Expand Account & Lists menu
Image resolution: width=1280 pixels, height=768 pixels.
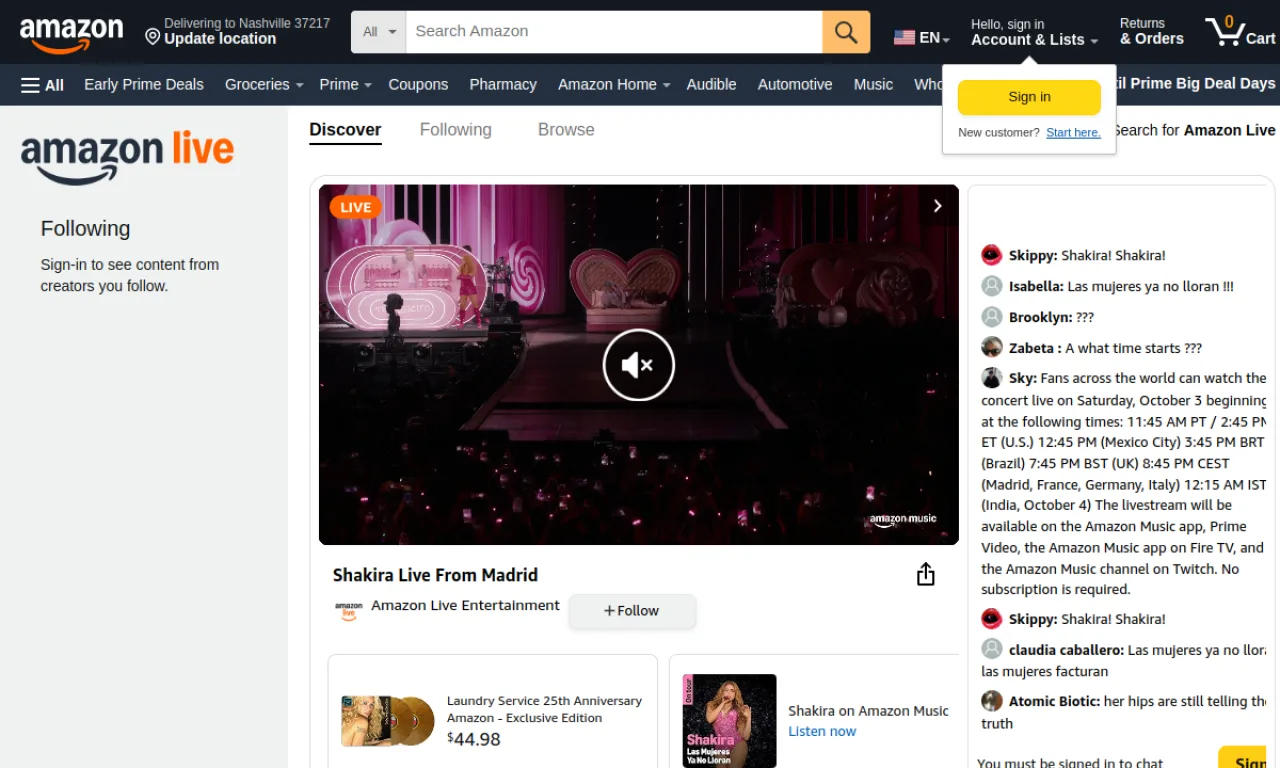click(1034, 32)
